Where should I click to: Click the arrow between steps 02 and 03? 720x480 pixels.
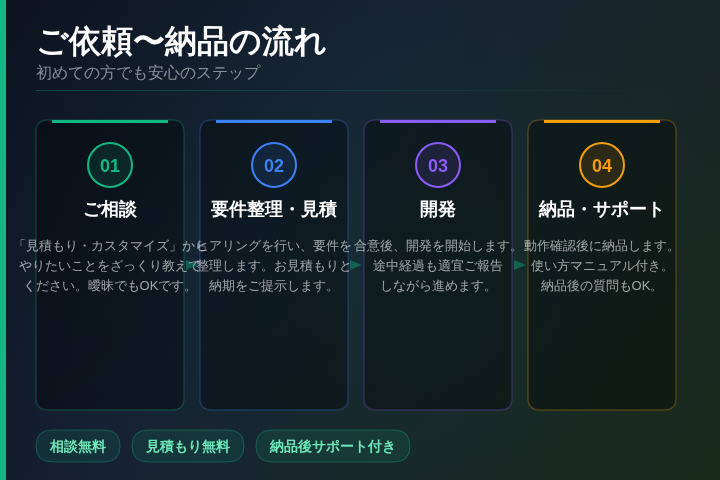pyautogui.click(x=356, y=265)
